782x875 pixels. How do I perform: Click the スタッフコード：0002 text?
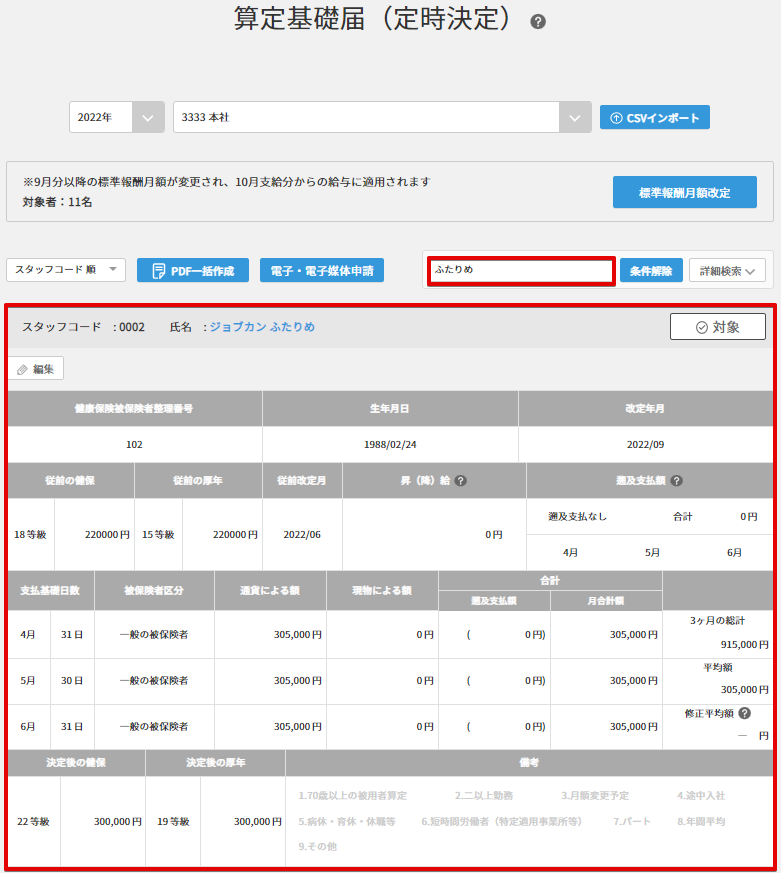pyautogui.click(x=83, y=327)
